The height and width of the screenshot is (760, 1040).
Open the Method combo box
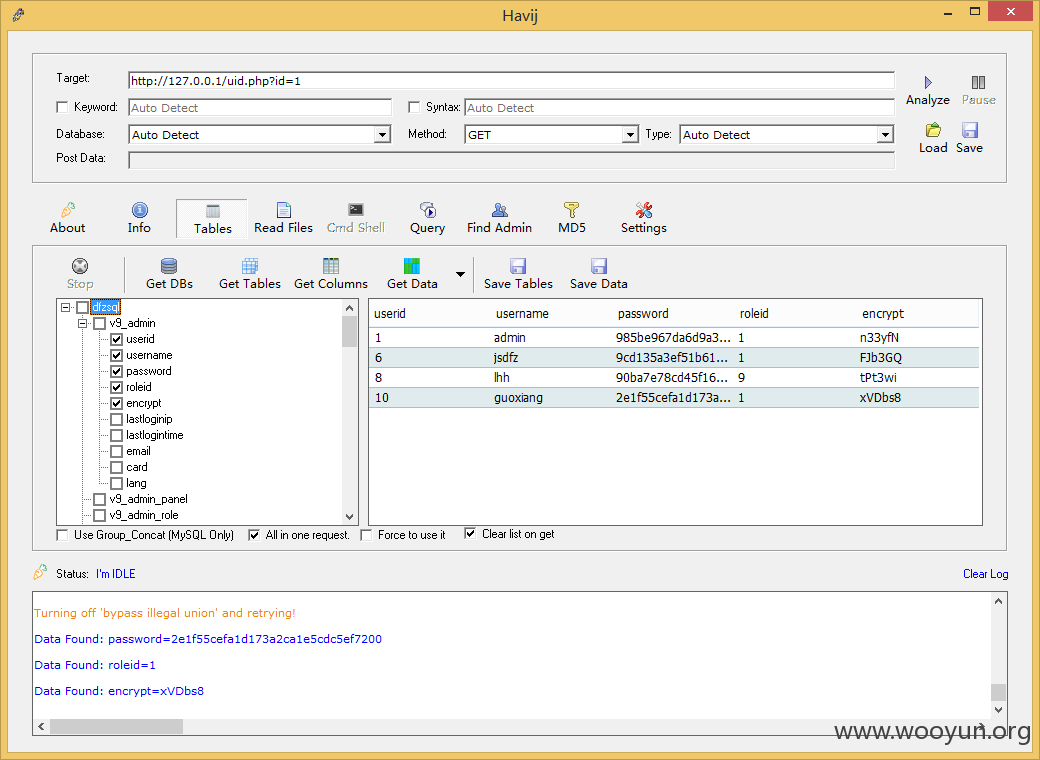tap(551, 135)
